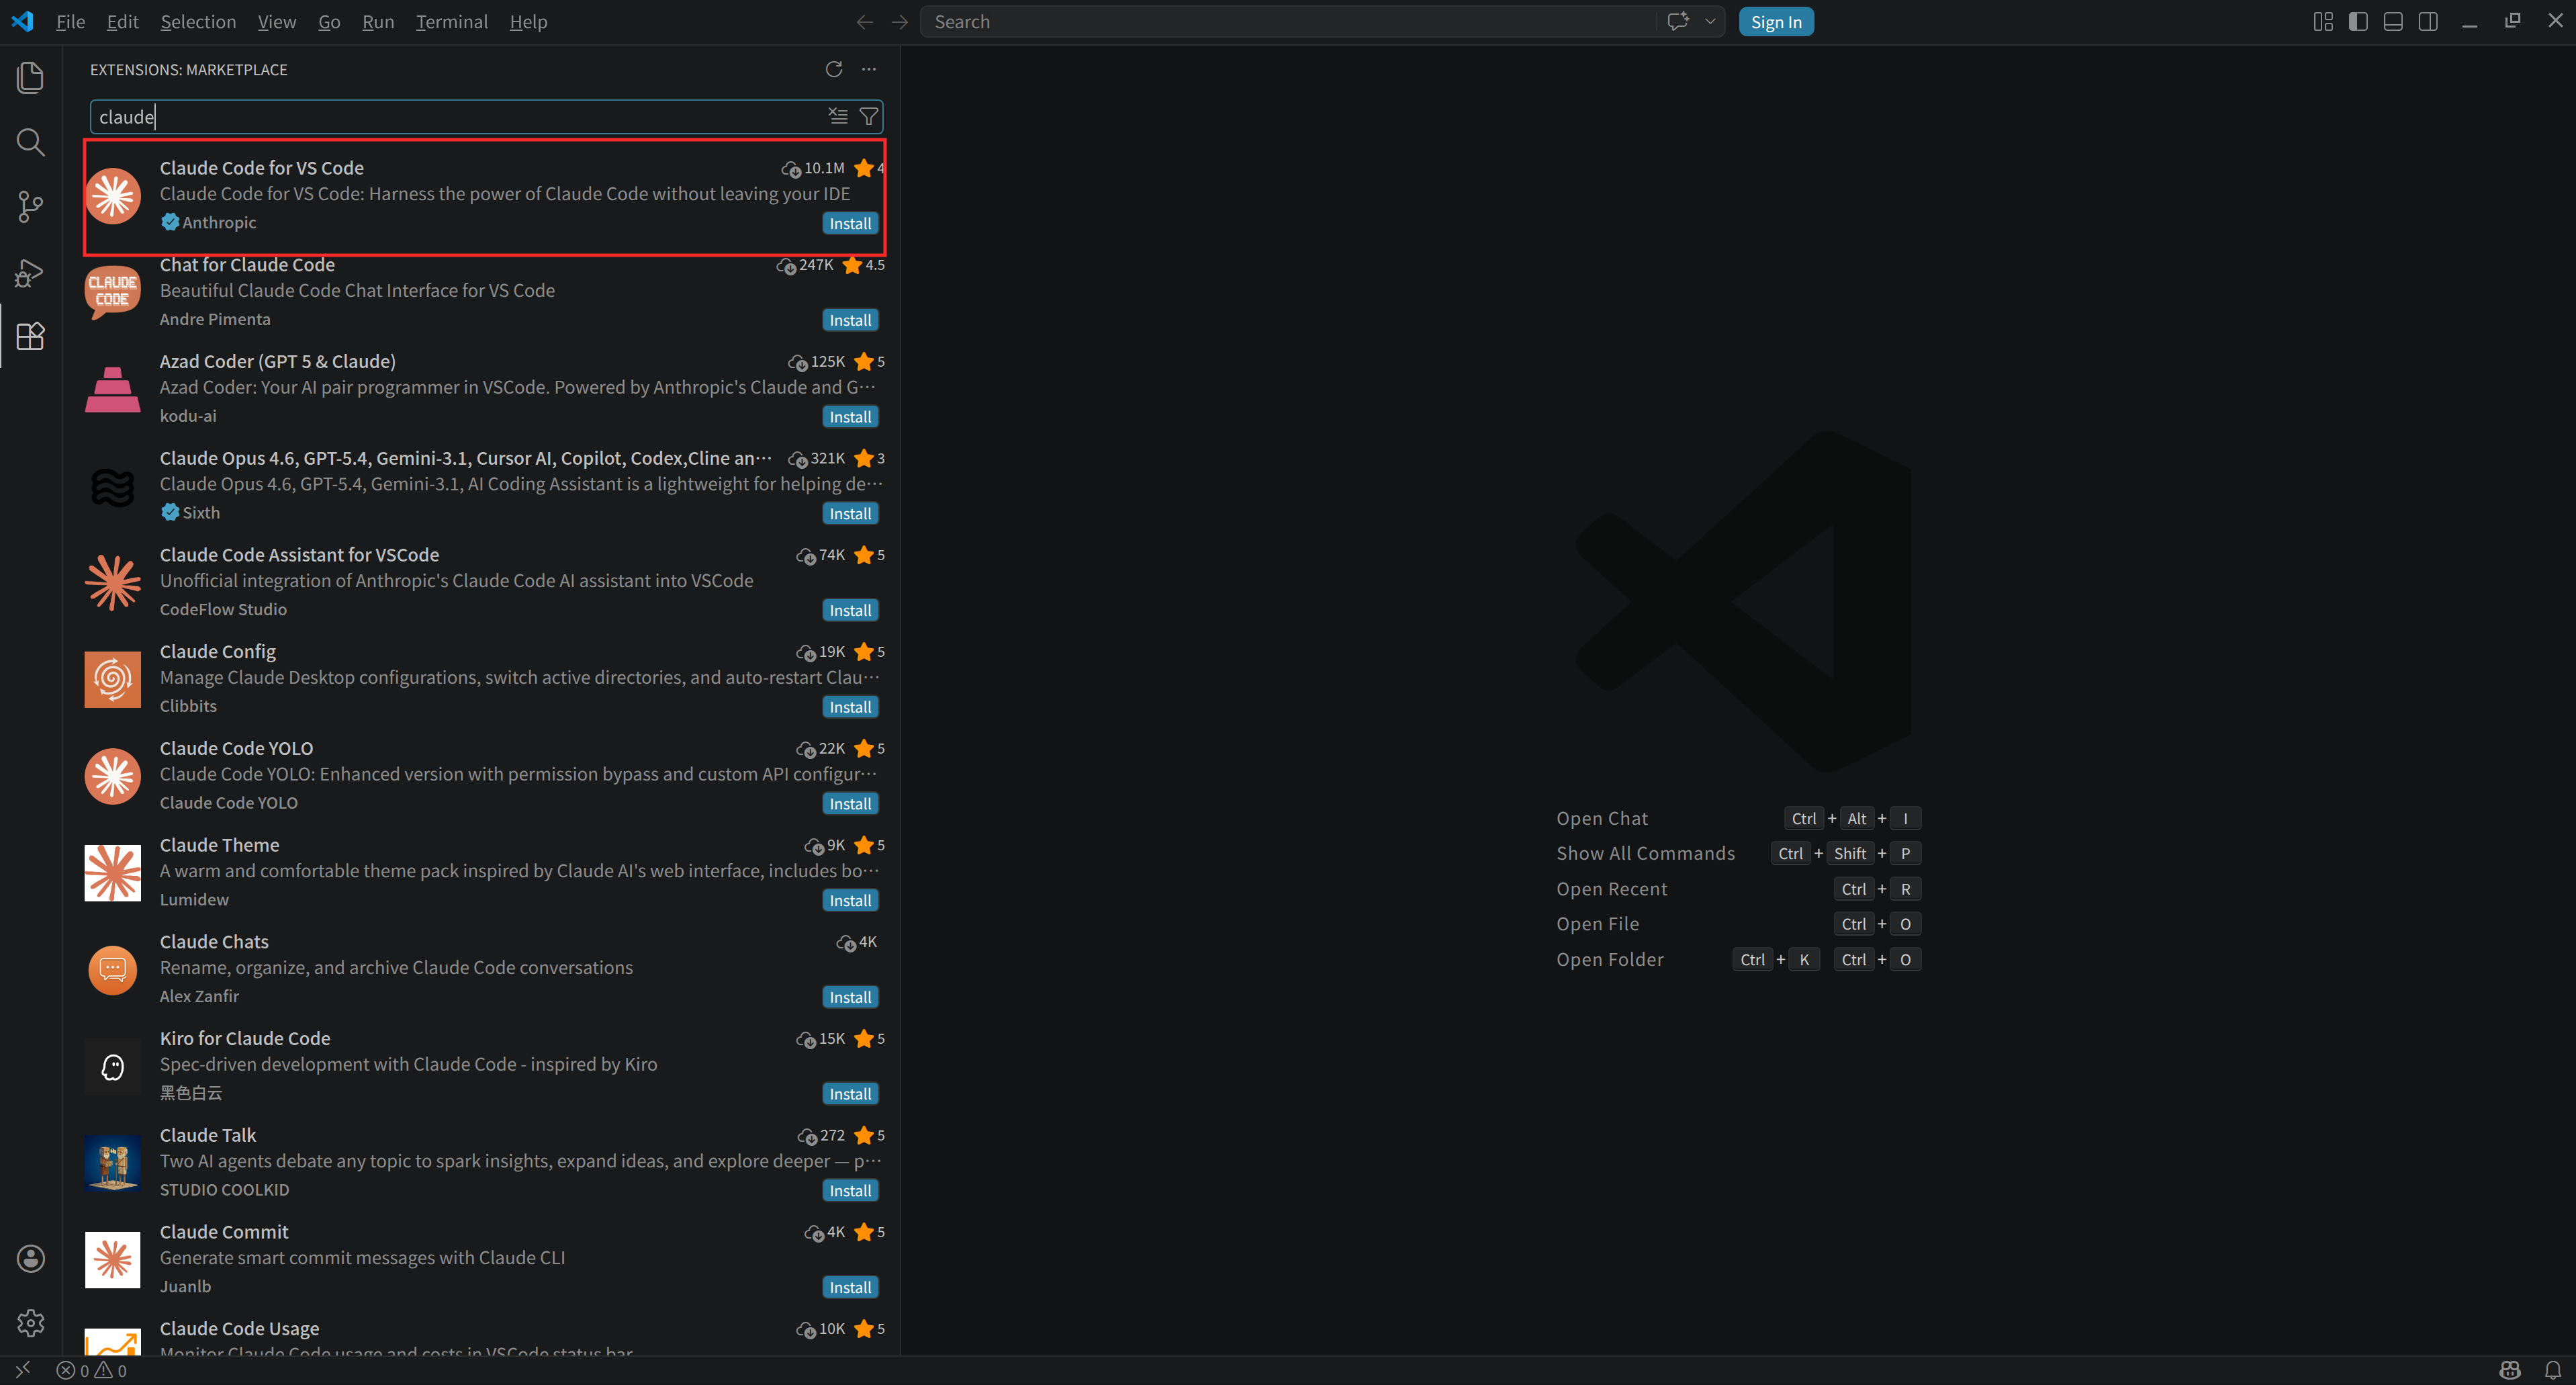Open the Selection menu
The height and width of the screenshot is (1385, 2576).
click(198, 22)
